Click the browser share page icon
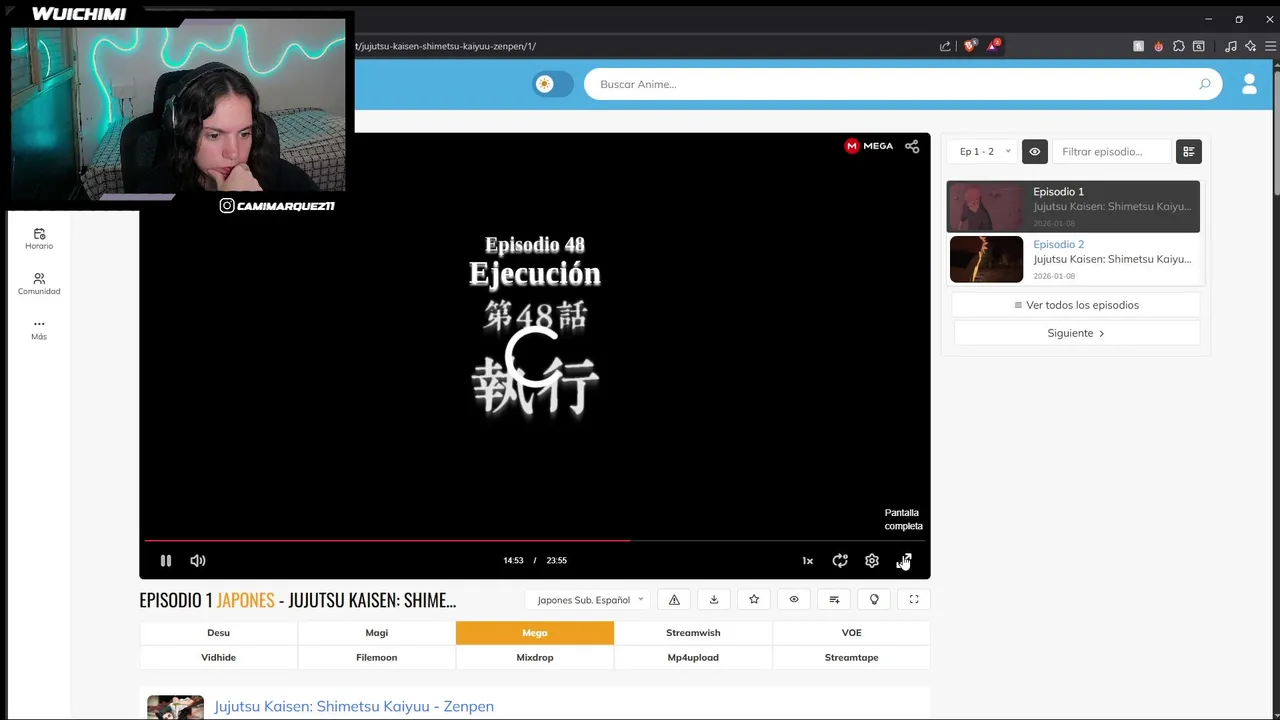Image resolution: width=1280 pixels, height=720 pixels. (x=945, y=46)
